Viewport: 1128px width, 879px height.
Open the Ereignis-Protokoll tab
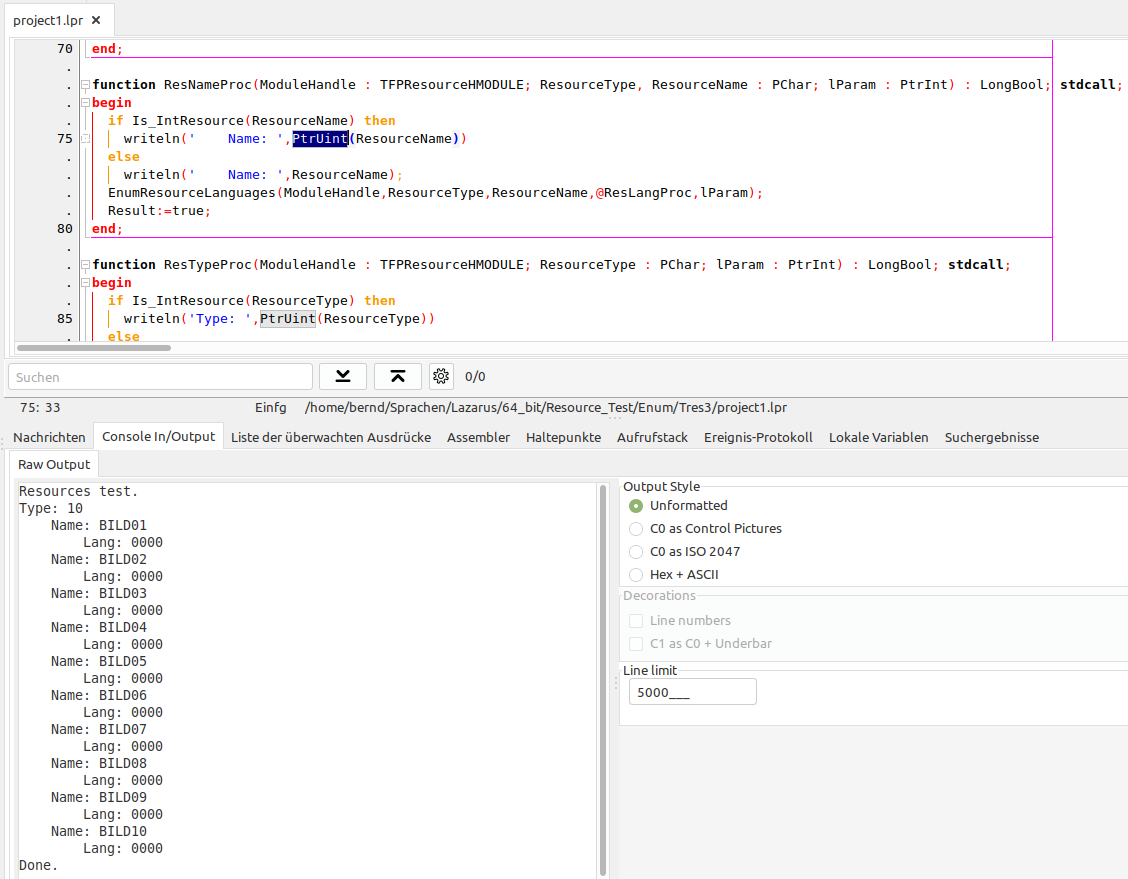[758, 437]
